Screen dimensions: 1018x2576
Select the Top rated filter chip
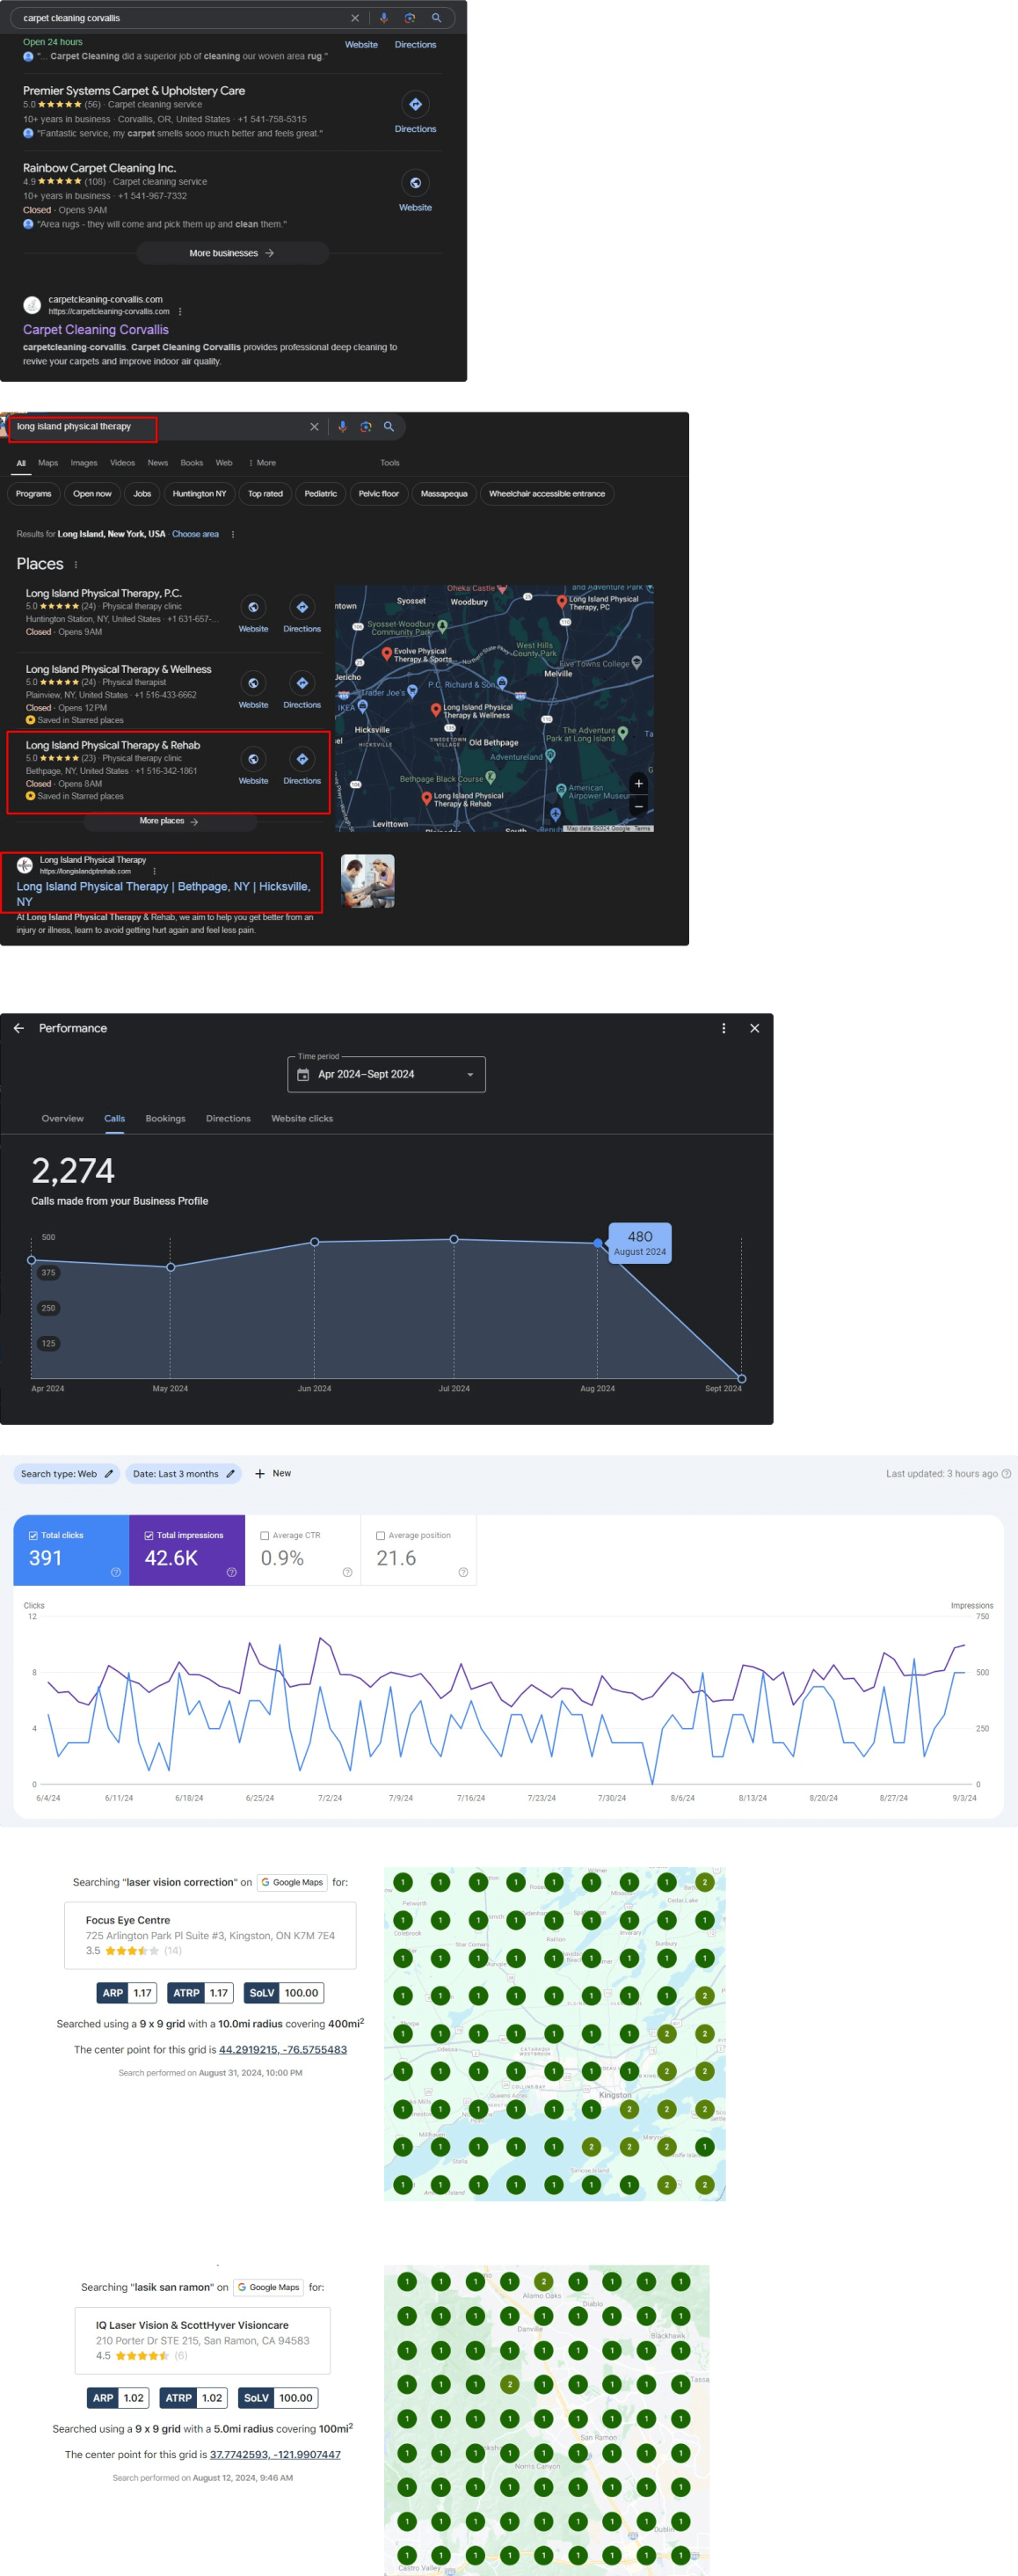point(265,494)
